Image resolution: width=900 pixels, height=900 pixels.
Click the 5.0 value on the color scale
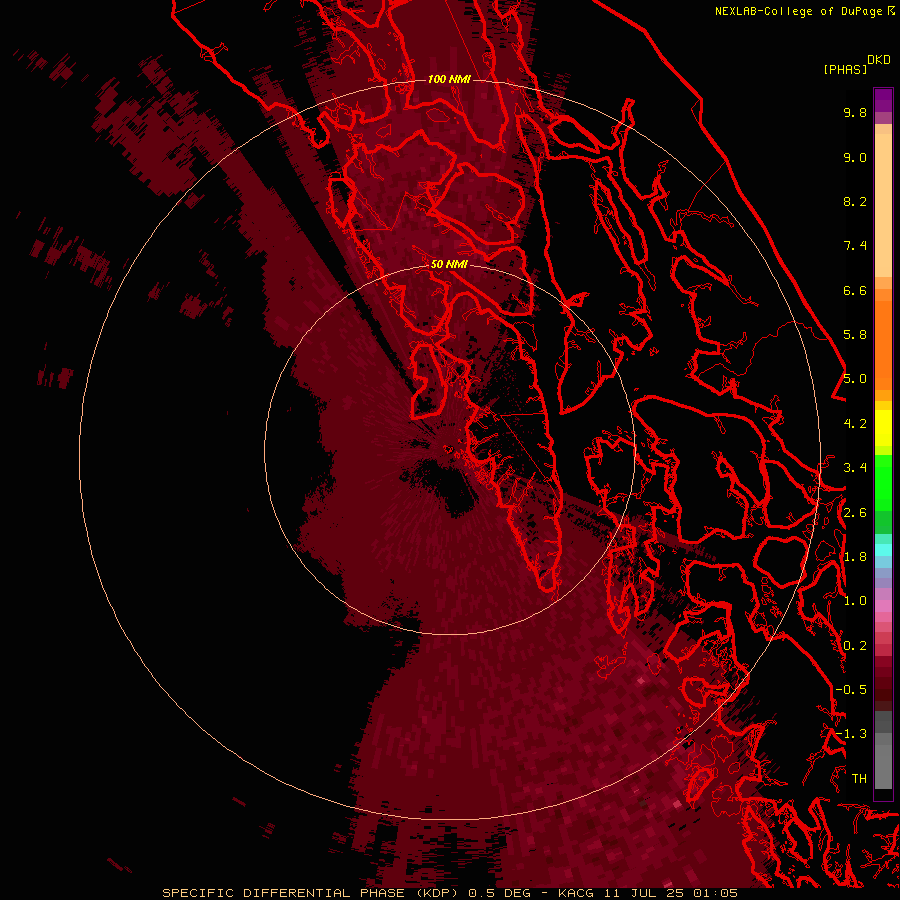855,379
